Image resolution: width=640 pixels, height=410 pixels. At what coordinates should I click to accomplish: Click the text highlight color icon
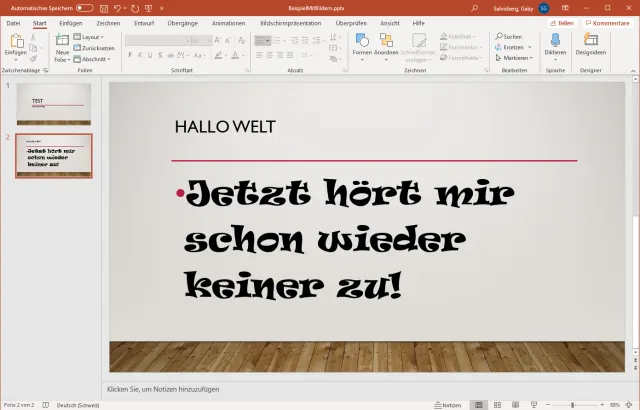point(218,55)
